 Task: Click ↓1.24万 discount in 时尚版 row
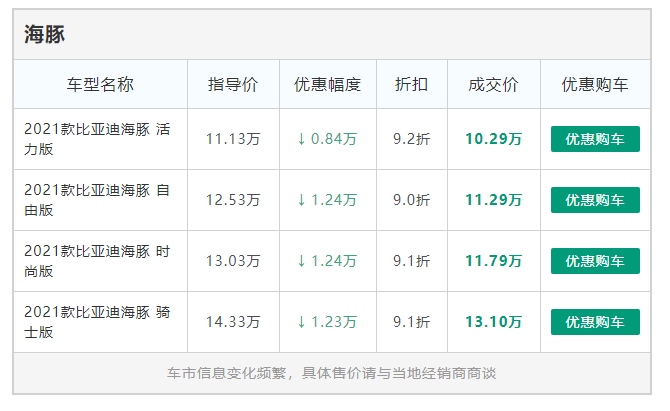(327, 261)
